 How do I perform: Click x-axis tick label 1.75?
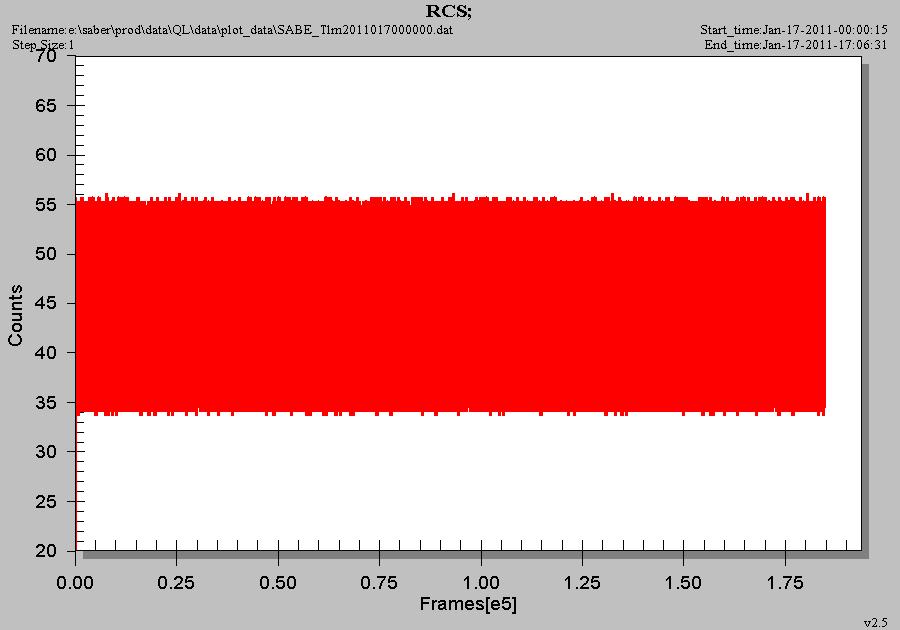click(x=785, y=583)
